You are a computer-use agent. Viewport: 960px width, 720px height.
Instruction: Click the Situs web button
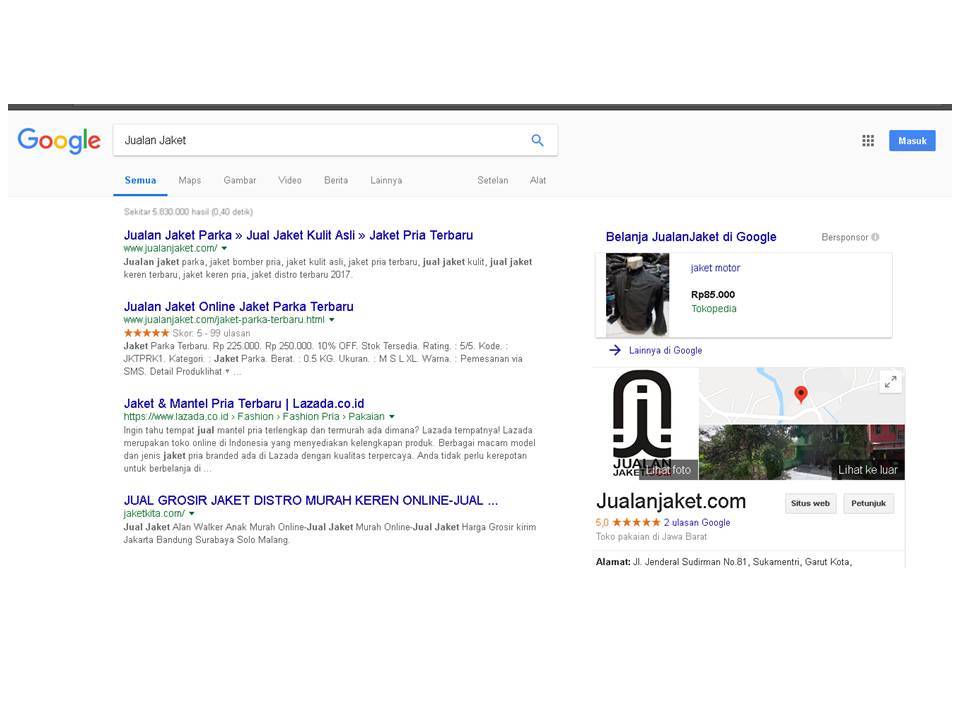click(811, 503)
